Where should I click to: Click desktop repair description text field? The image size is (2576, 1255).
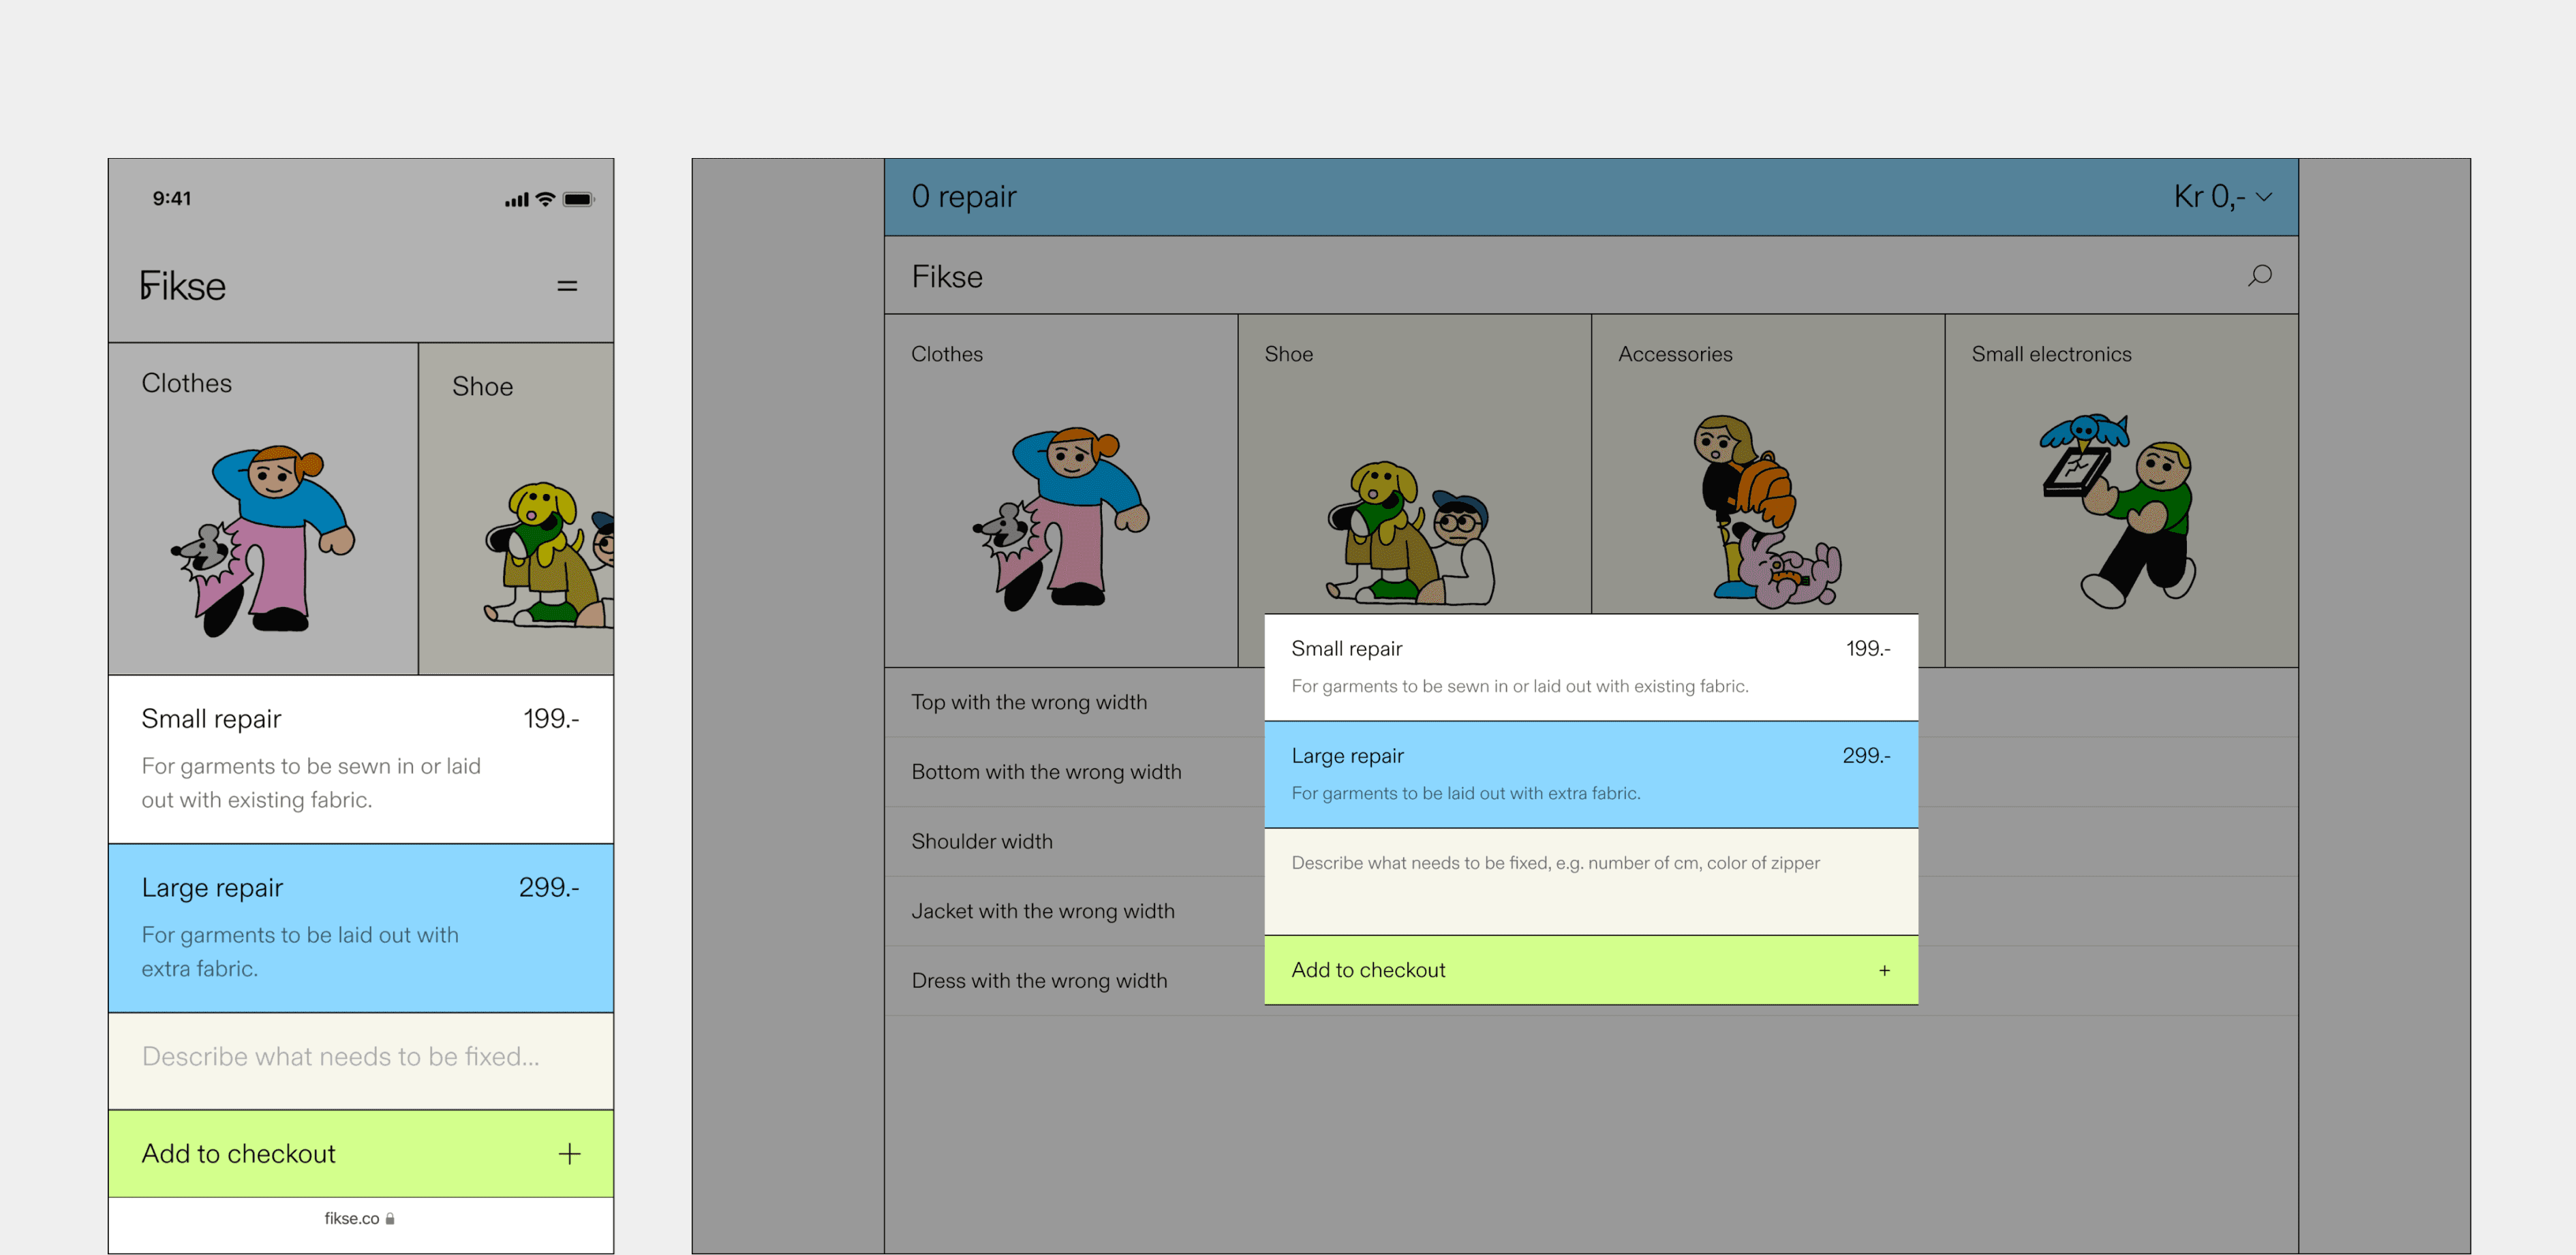(x=1590, y=881)
